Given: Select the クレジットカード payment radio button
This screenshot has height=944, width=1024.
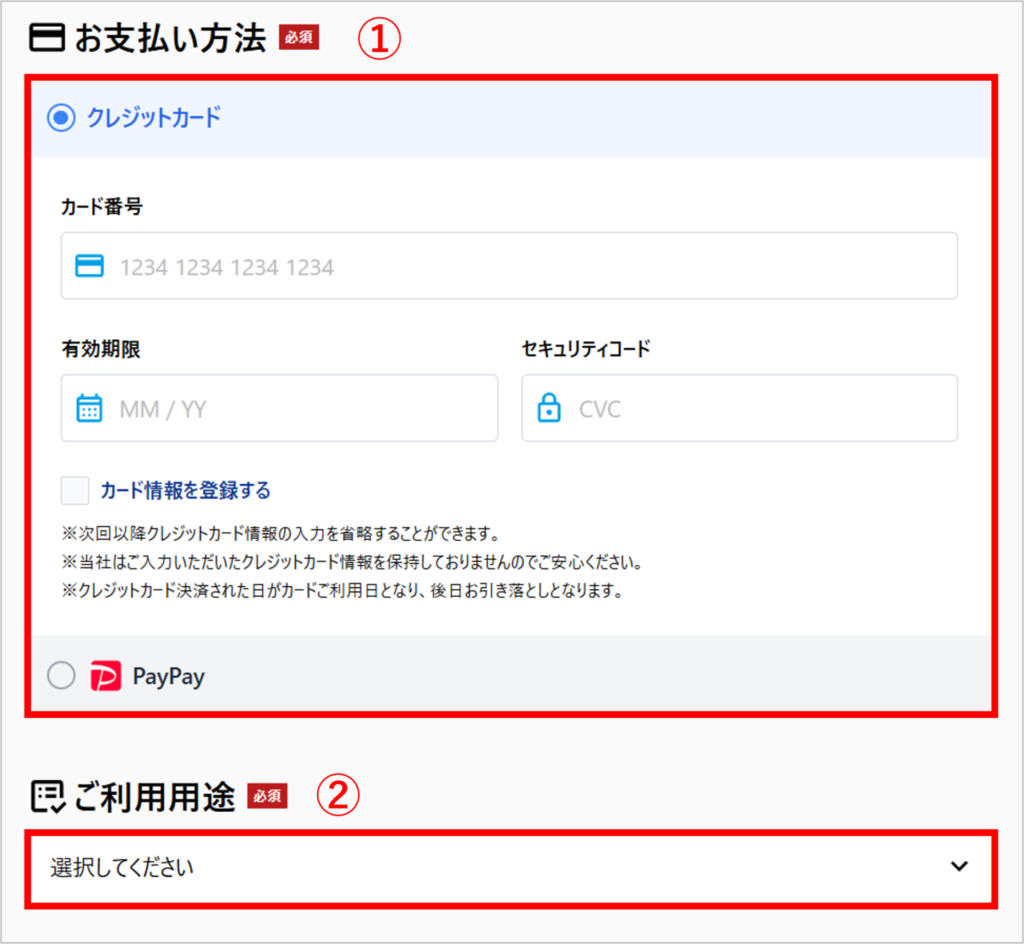Looking at the screenshot, I should [x=60, y=117].
